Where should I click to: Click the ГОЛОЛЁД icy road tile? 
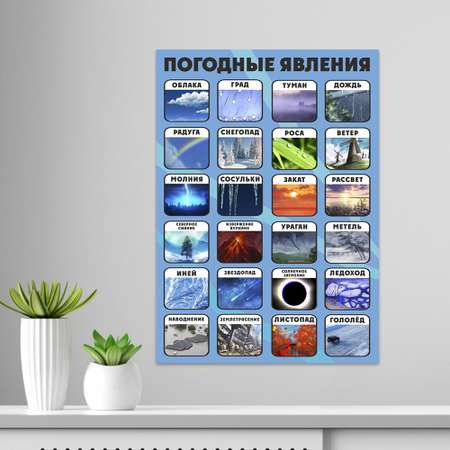point(348,336)
